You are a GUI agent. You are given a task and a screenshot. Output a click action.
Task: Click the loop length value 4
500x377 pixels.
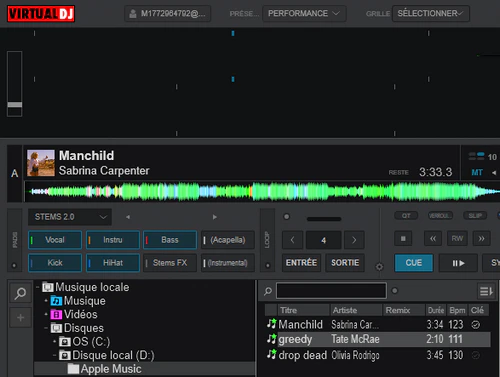323,240
